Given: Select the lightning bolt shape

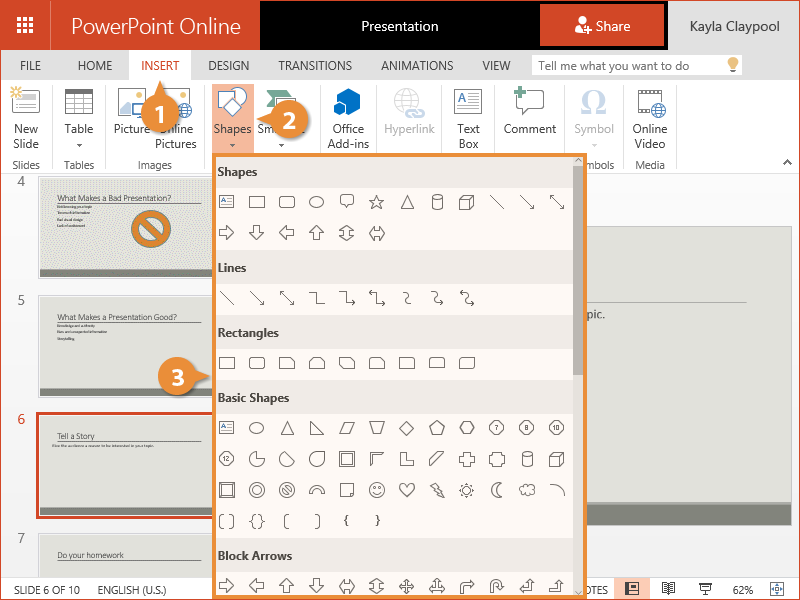Looking at the screenshot, I should pos(437,490).
